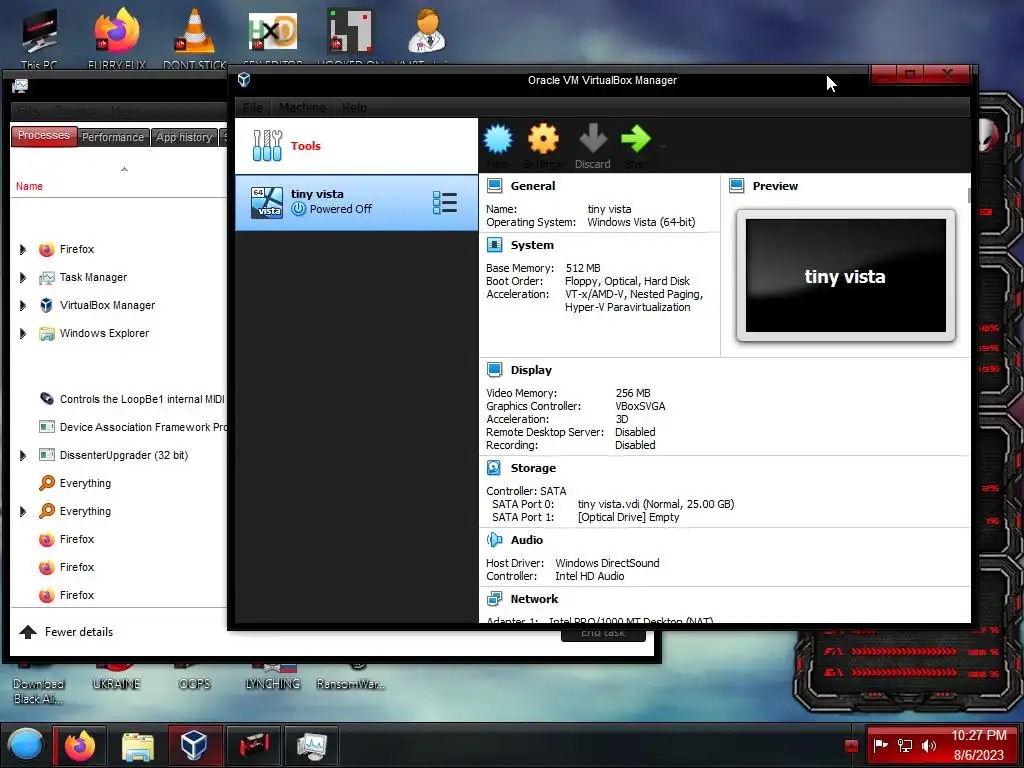
Task: Select the Device Association Framework process row
Action: (119, 427)
